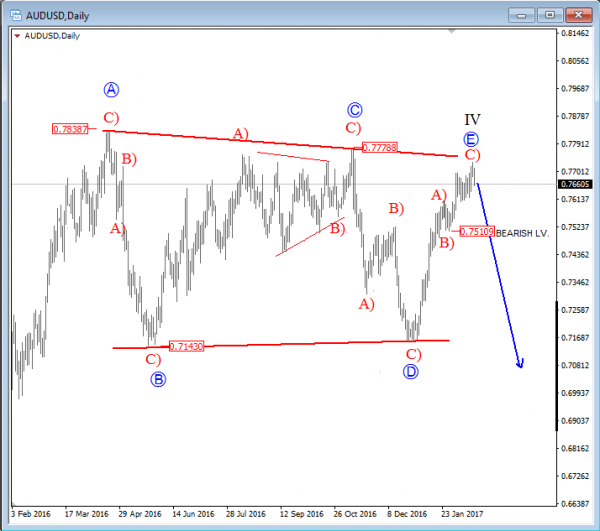
Task: Click the 0.75237 price axis value
Action: click(575, 227)
